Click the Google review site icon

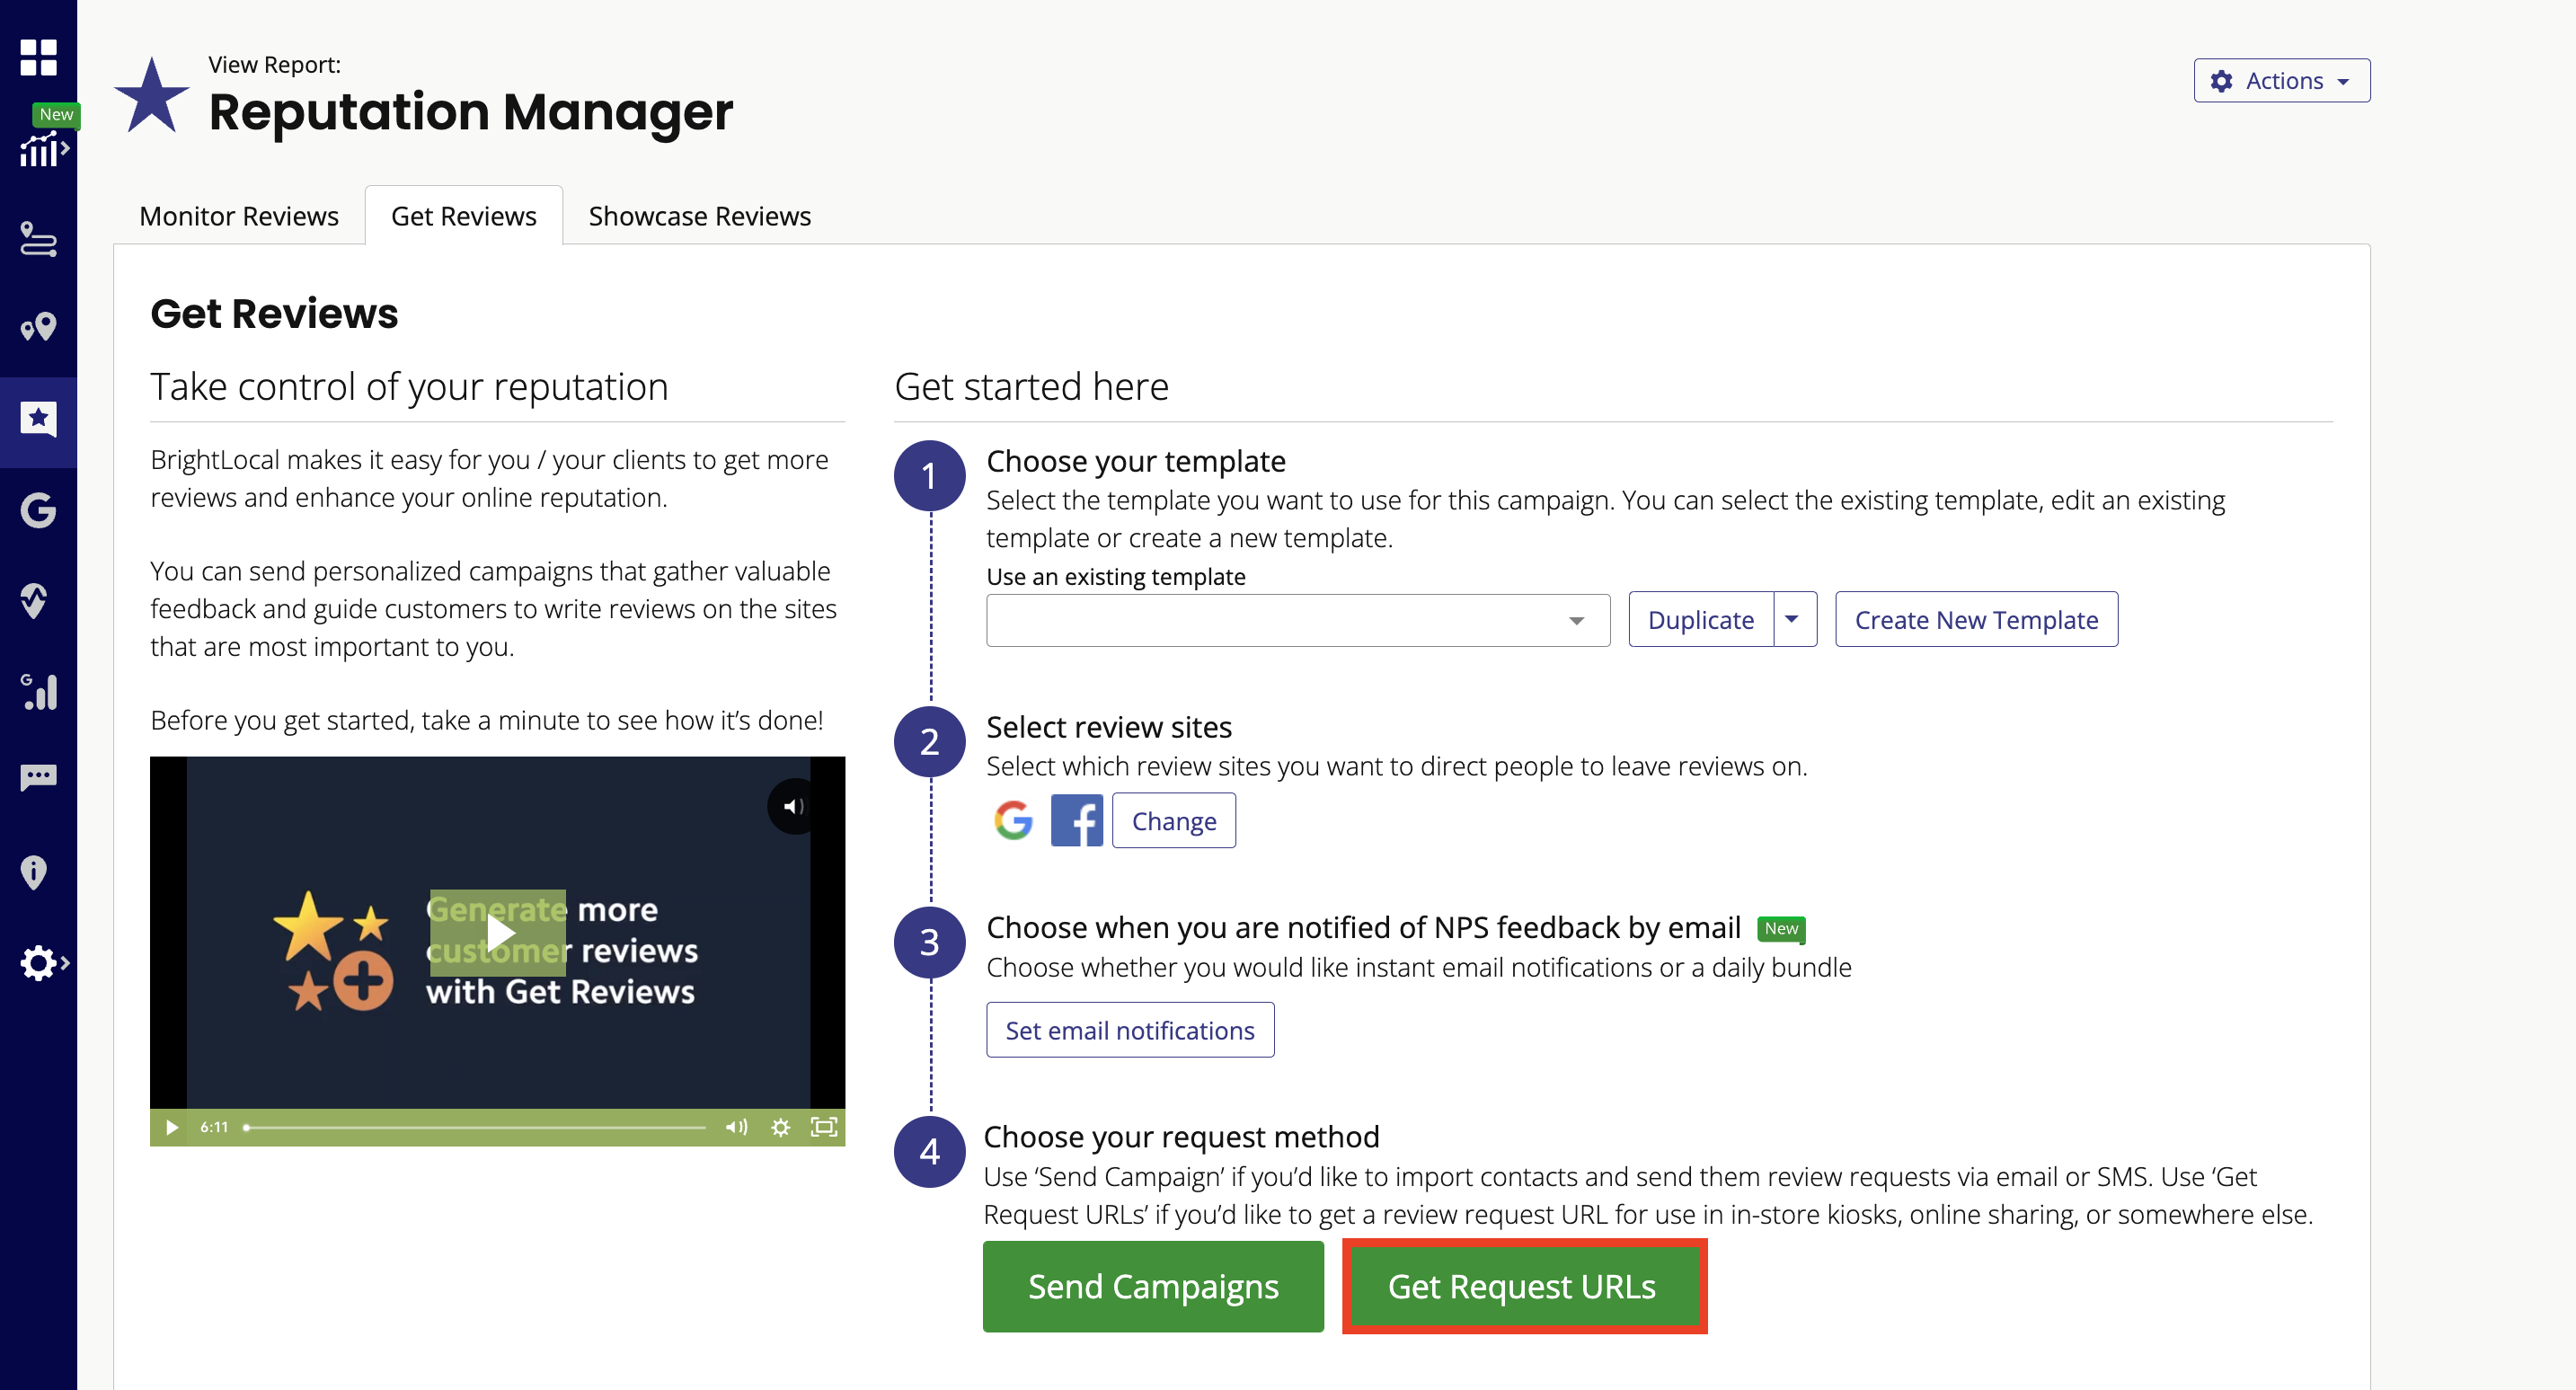(x=1013, y=820)
